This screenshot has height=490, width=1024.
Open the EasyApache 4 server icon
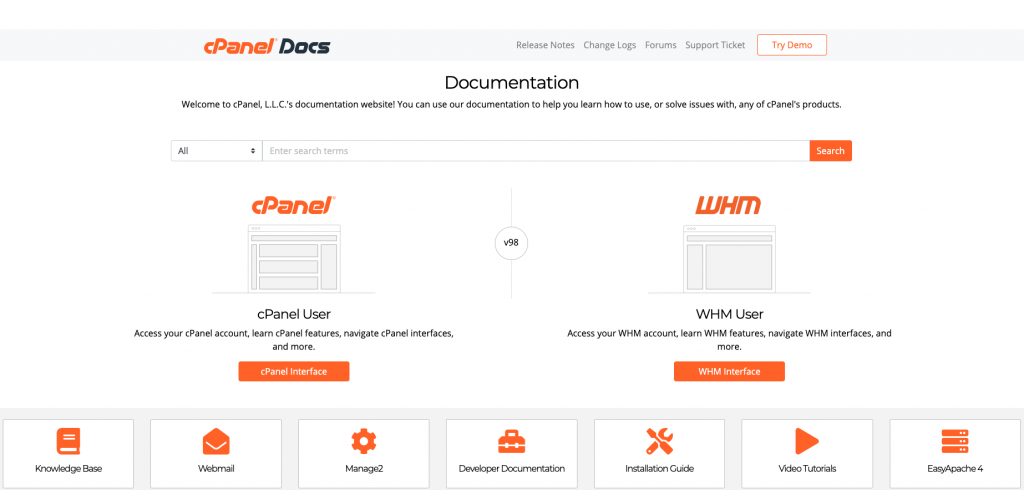pos(955,442)
